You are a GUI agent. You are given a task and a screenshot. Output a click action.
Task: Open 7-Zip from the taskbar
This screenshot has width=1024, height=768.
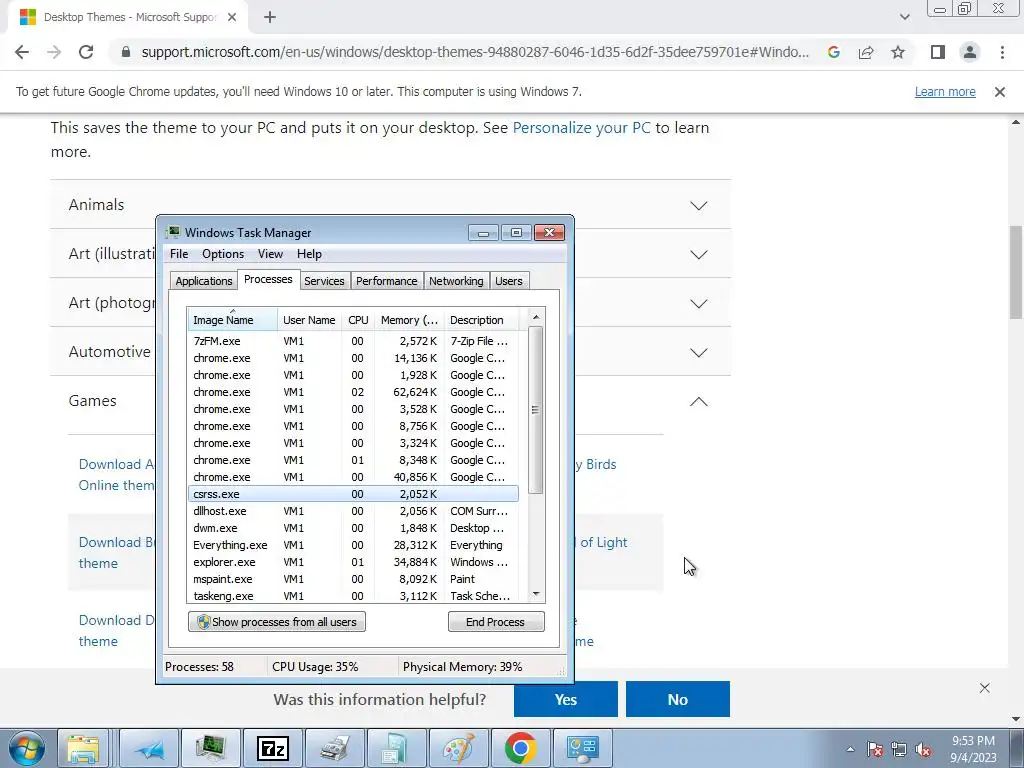[x=273, y=748]
